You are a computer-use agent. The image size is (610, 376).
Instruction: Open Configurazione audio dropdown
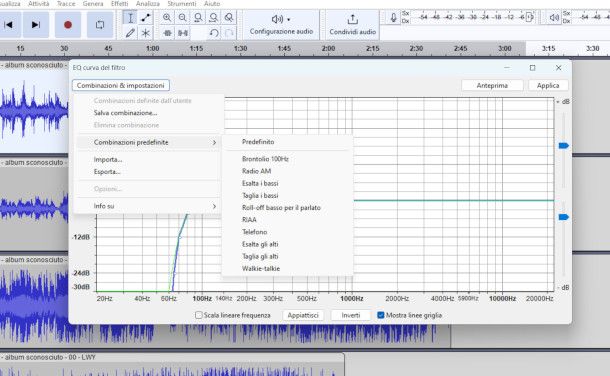[281, 25]
